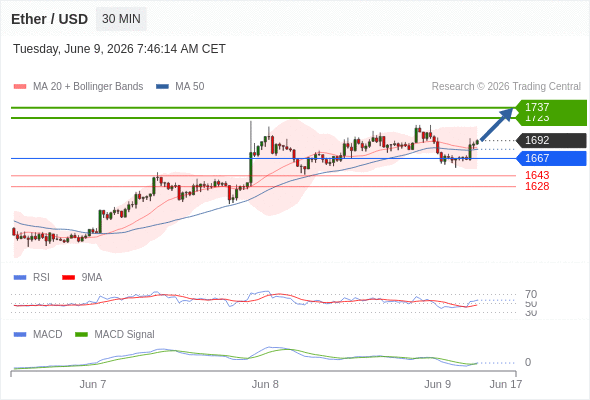Screen dimensions: 590x400
Task: Click the blue MA 50 legend swatch
Action: (162, 87)
